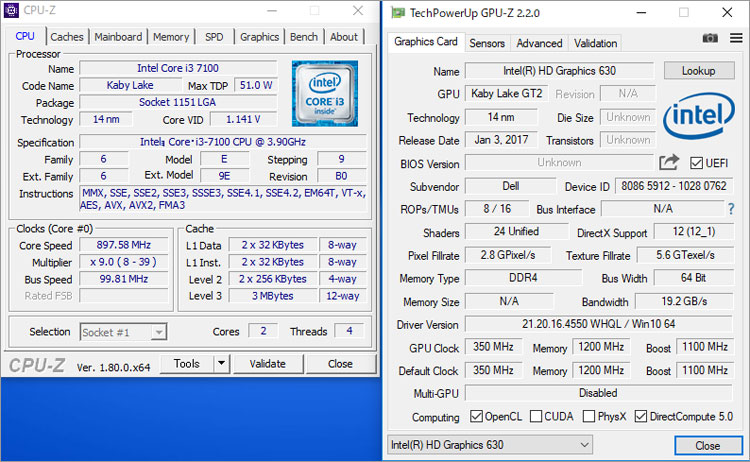The height and width of the screenshot is (462, 750).
Task: Click the Core Speed value 897.58 MHz
Action: 123,245
